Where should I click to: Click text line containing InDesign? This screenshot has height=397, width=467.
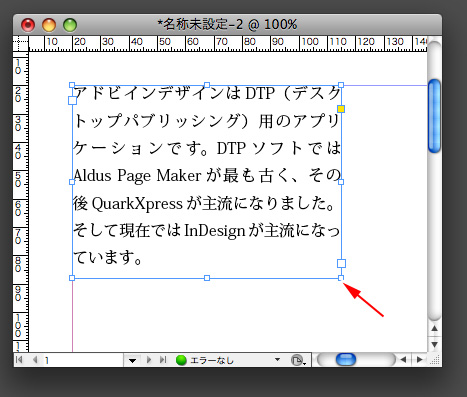(207, 230)
